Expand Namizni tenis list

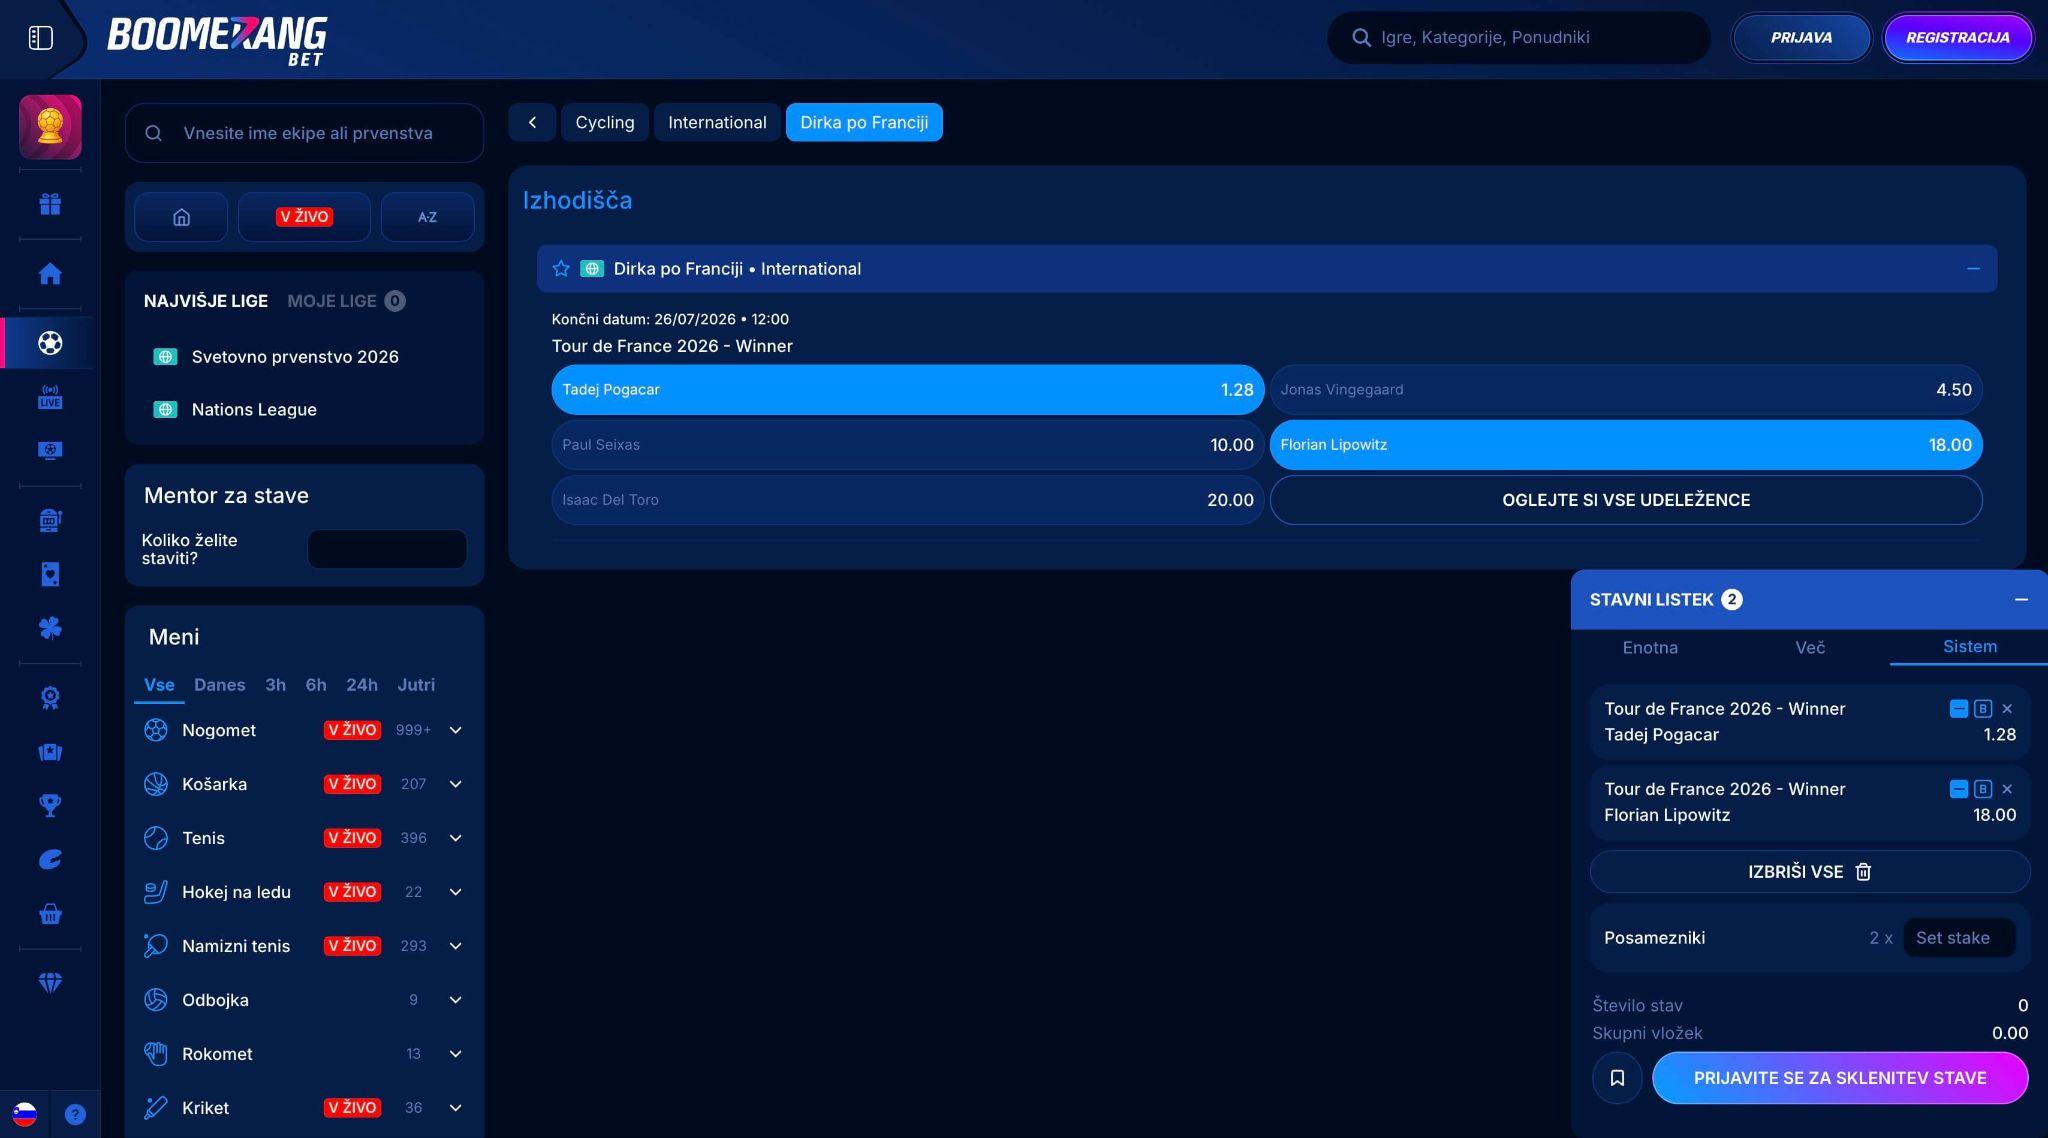455,946
